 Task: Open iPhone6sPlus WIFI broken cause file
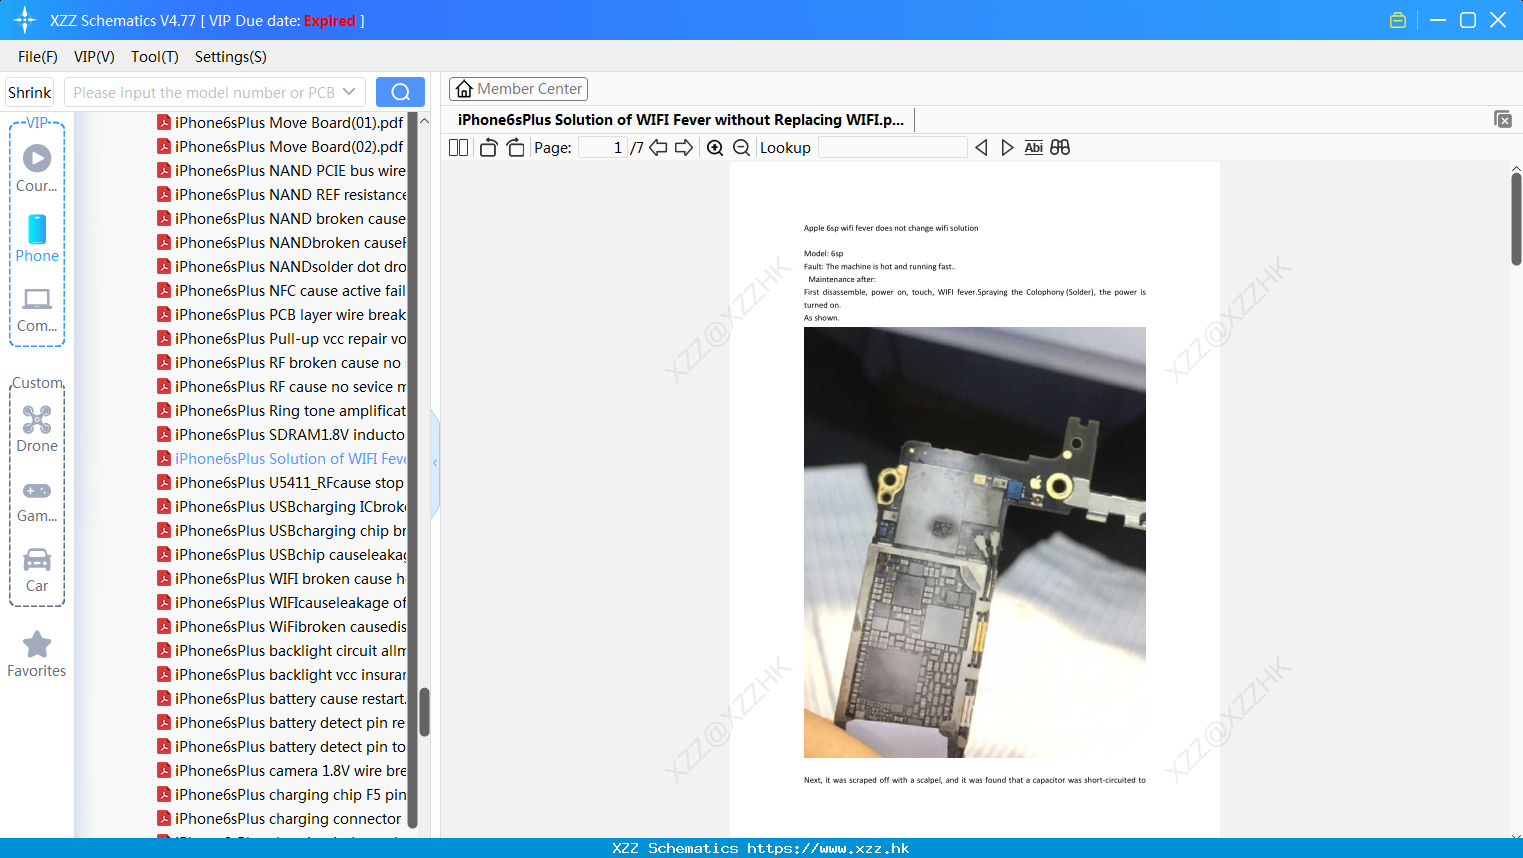pyautogui.click(x=281, y=579)
